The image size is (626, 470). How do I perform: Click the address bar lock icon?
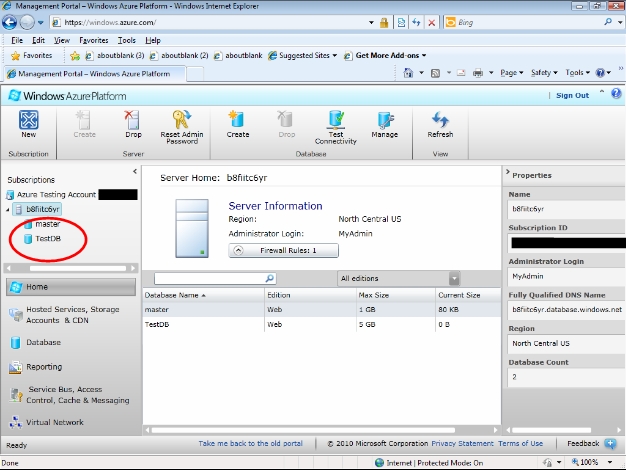point(384,22)
